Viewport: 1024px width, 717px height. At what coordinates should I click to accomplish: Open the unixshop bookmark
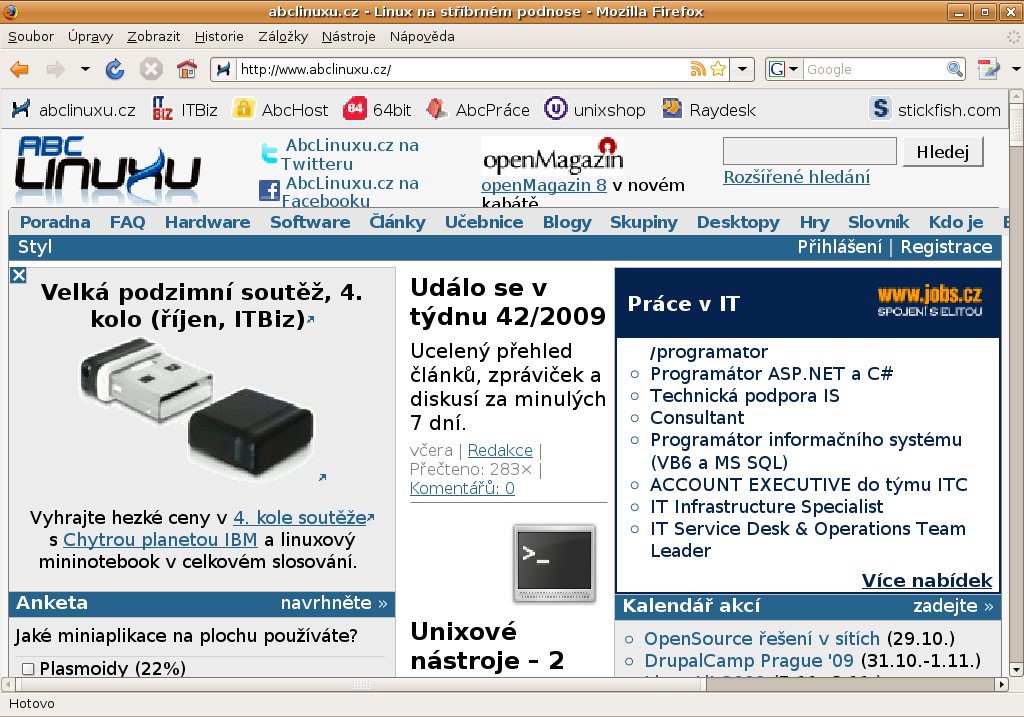[x=595, y=110]
